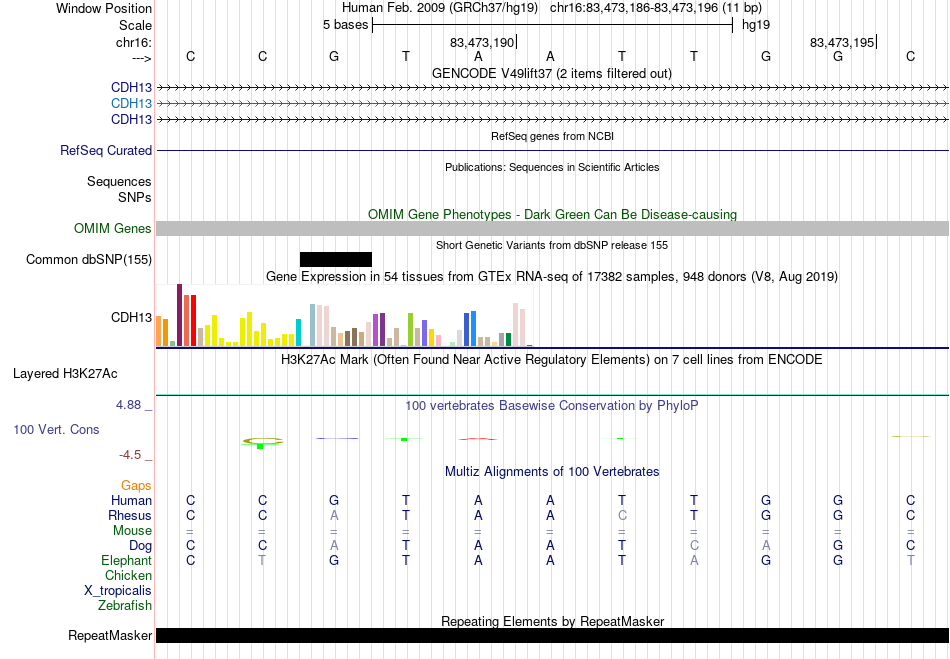Click the Elephant species label
The width and height of the screenshot is (950, 659).
pyautogui.click(x=127, y=560)
